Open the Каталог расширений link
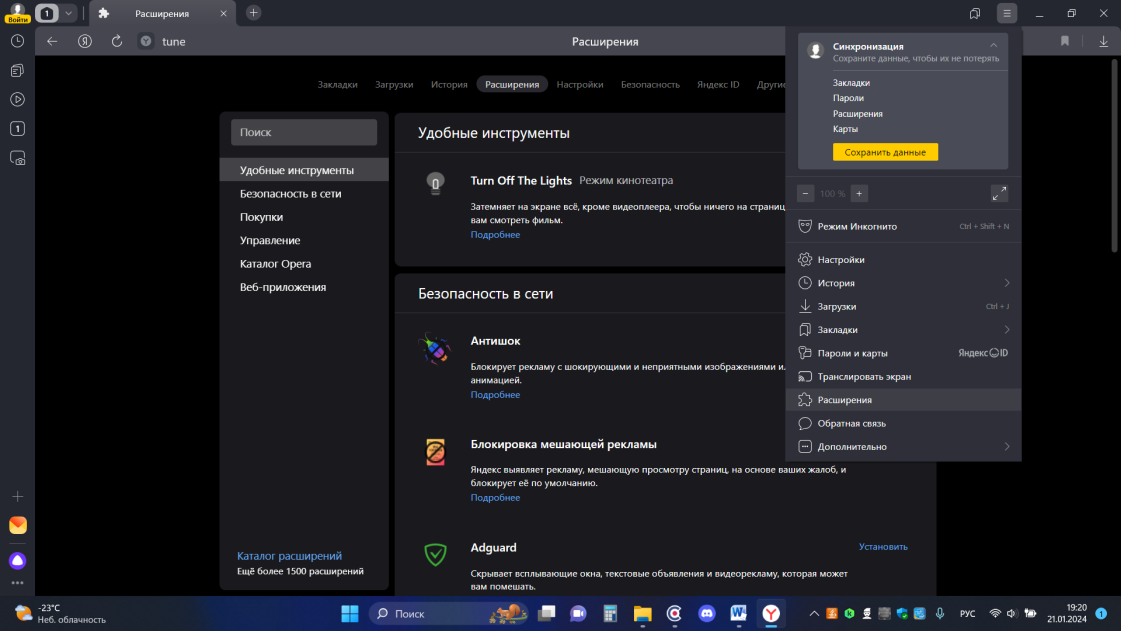The width and height of the screenshot is (1121, 631). (289, 556)
